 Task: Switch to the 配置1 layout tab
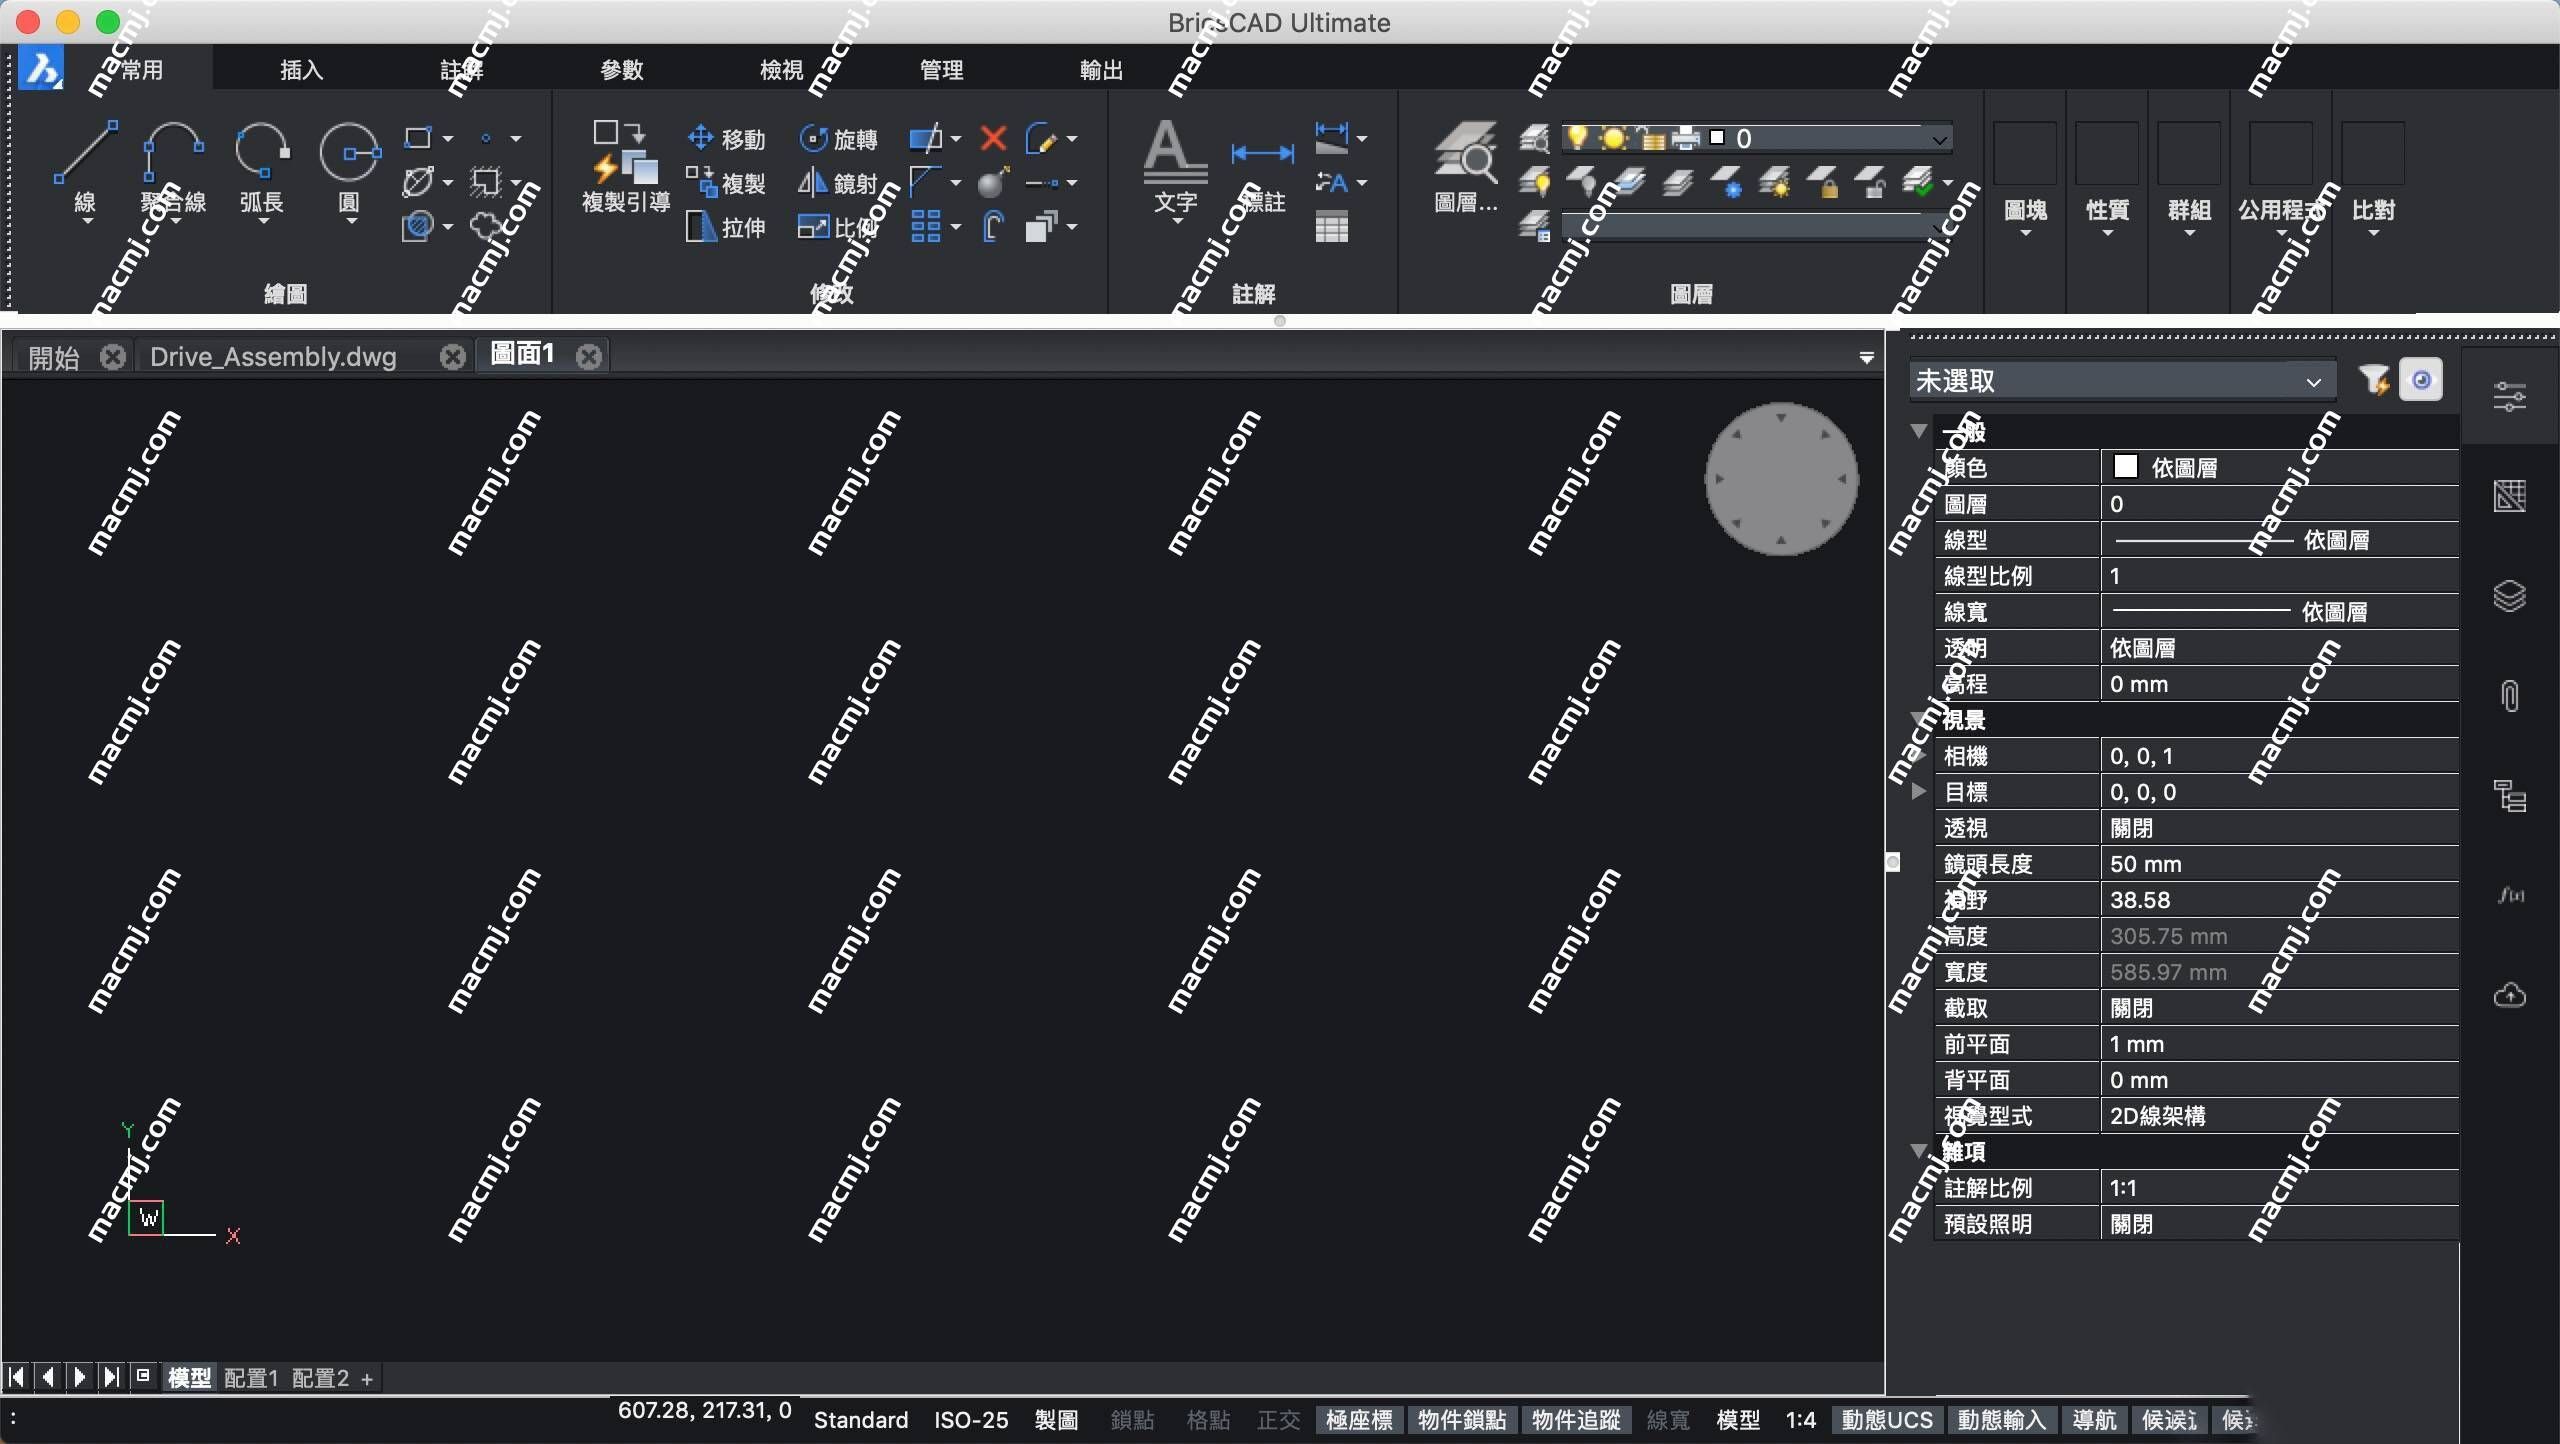point(251,1378)
